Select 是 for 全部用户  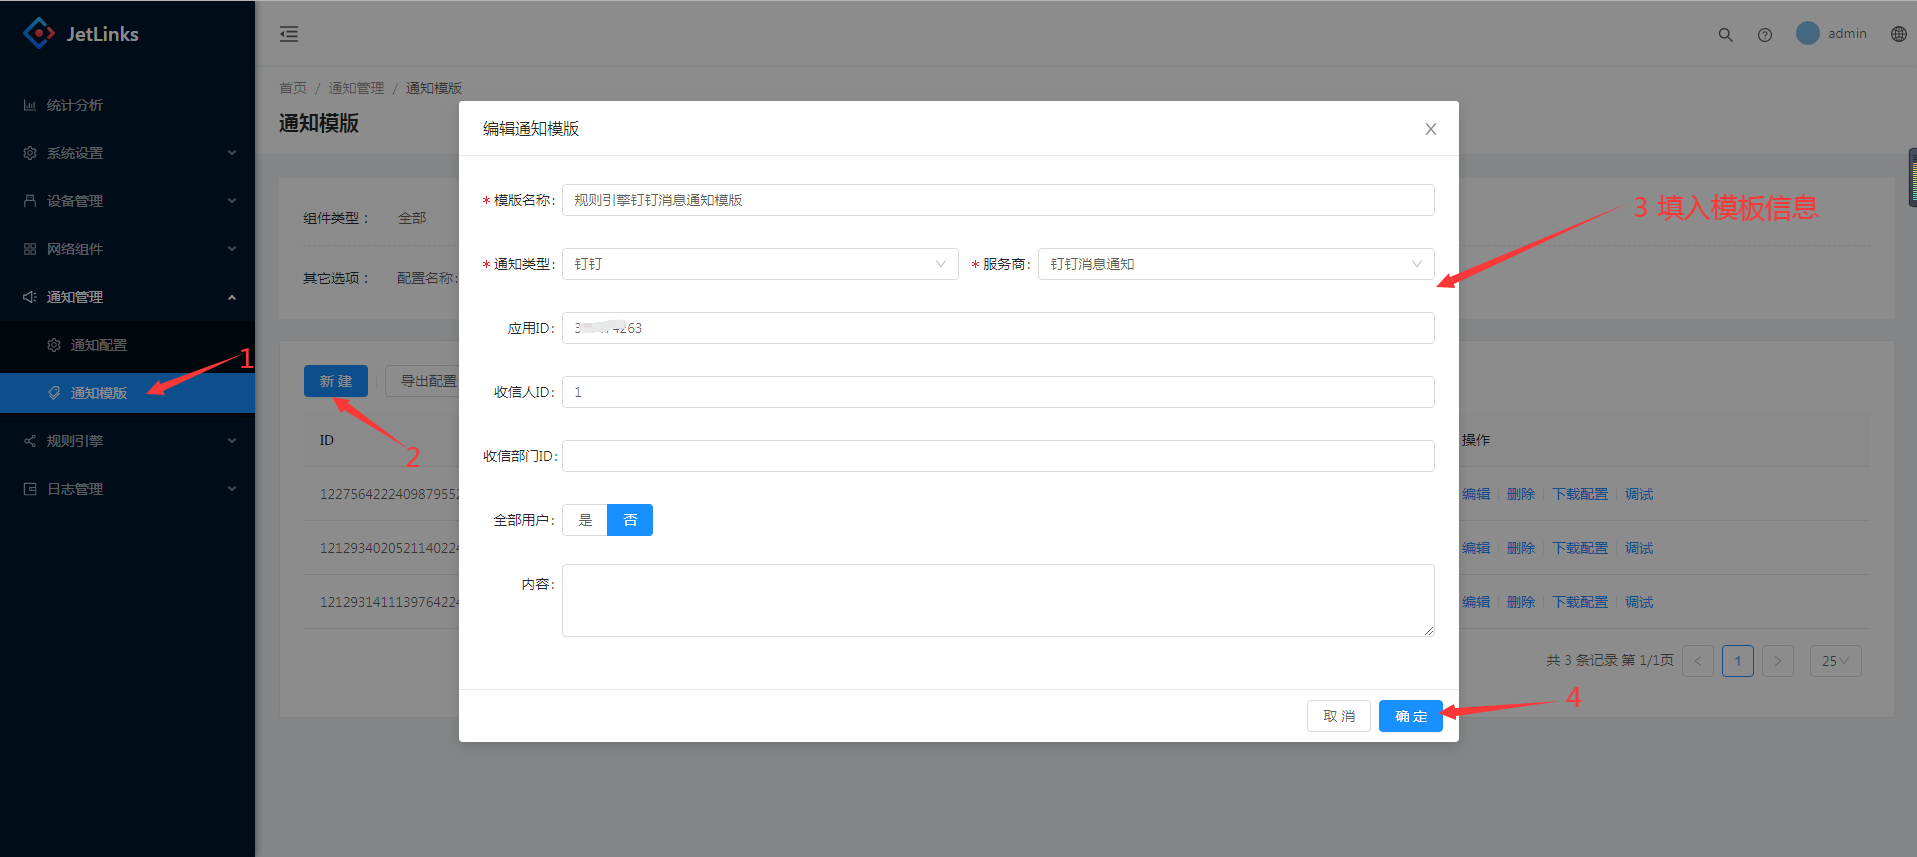point(585,520)
